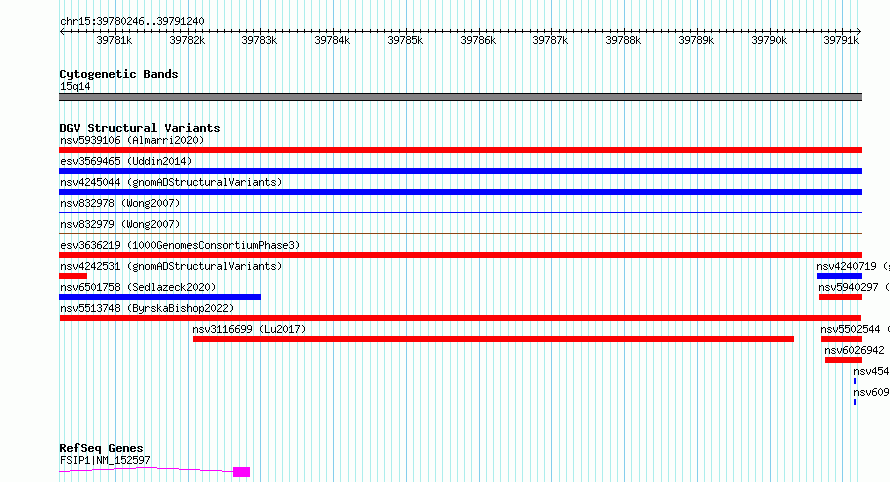This screenshot has height=482, width=890.
Task: Click the nsv5939106 (Almarri2020) label
Action: pyautogui.click(x=132, y=140)
